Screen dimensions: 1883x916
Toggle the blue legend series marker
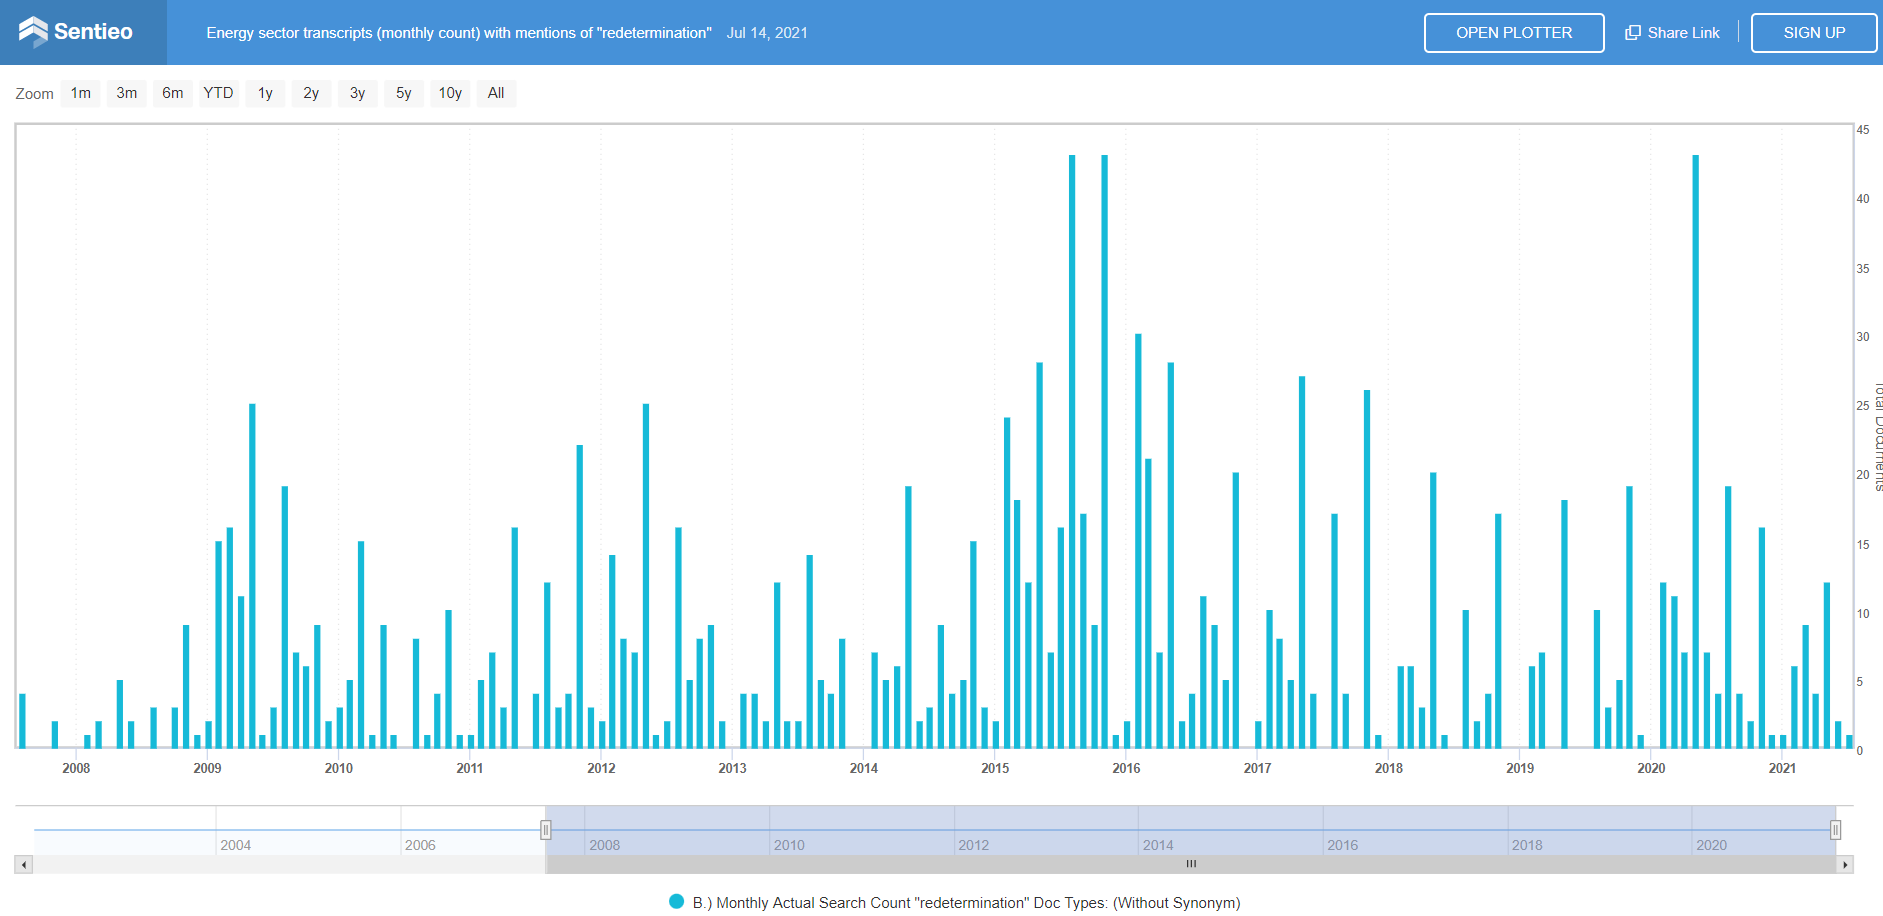[677, 902]
